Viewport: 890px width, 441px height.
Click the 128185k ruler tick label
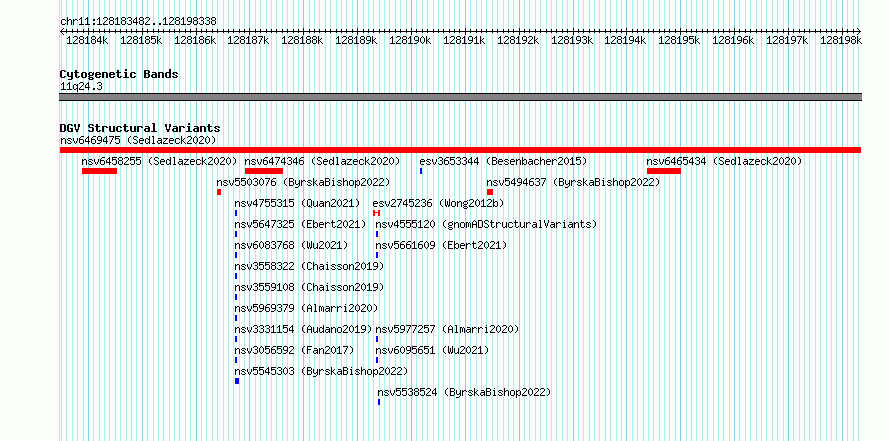(x=141, y=40)
